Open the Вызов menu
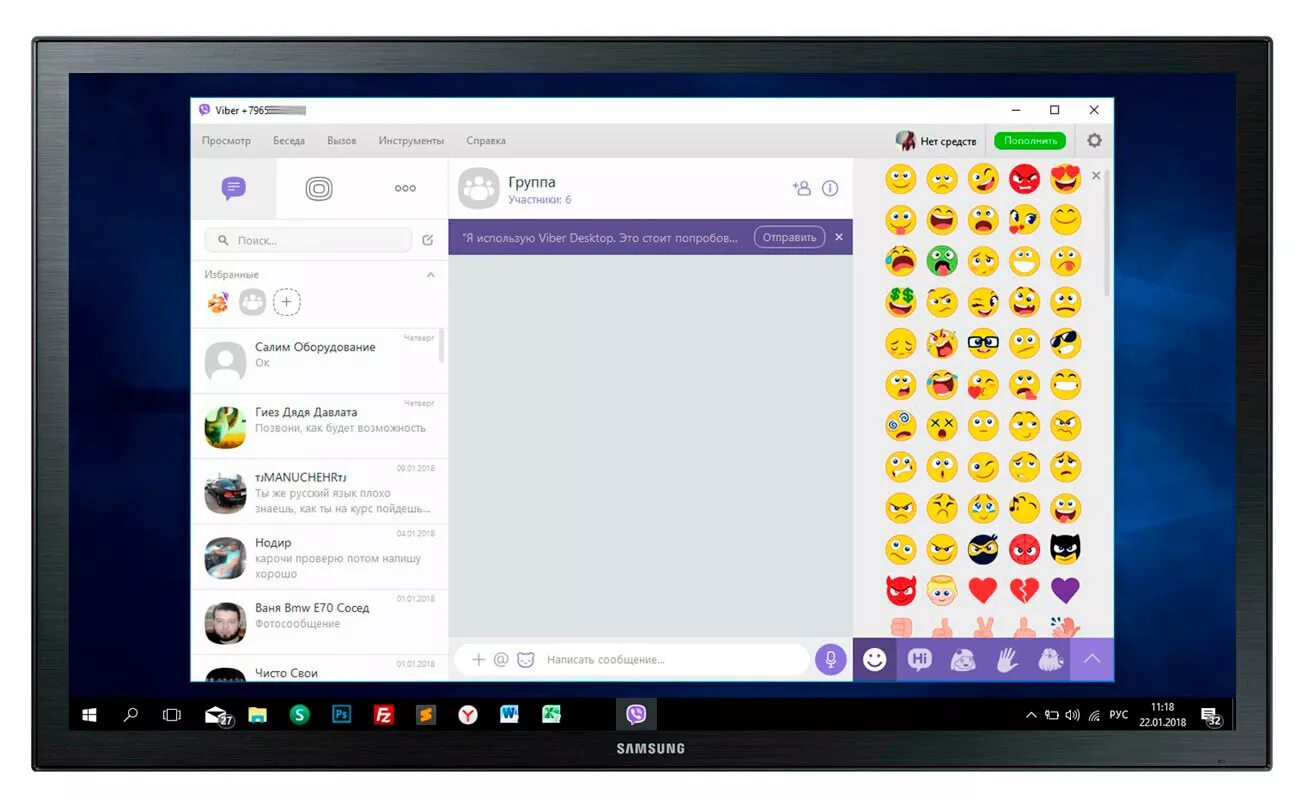The image size is (1303, 800). click(x=341, y=141)
